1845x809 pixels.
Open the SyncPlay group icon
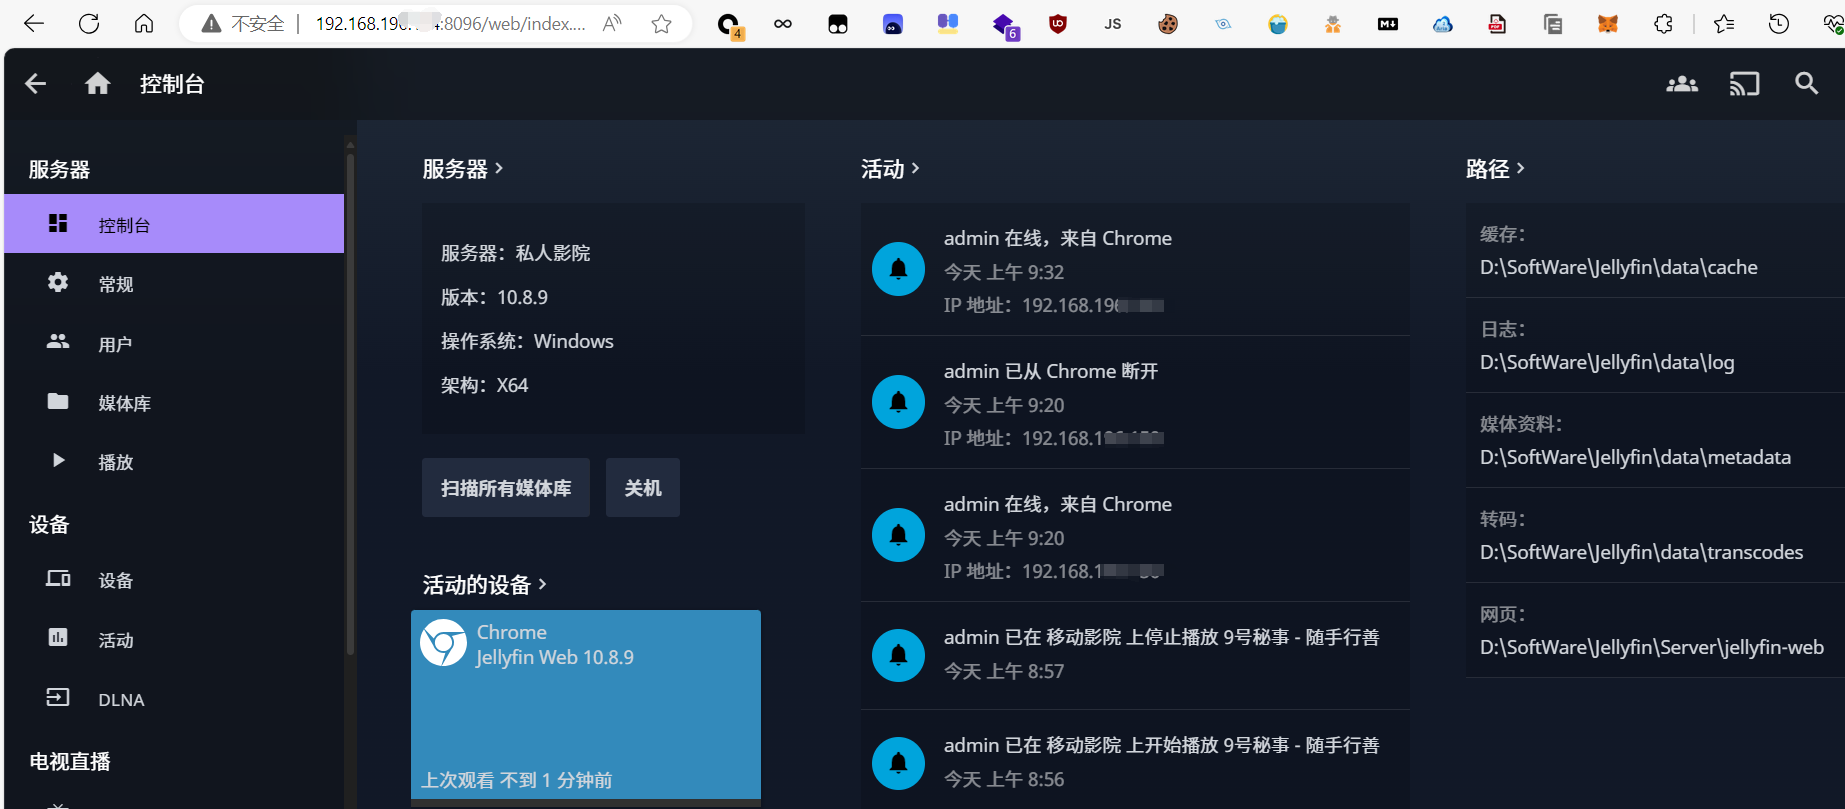tap(1682, 84)
